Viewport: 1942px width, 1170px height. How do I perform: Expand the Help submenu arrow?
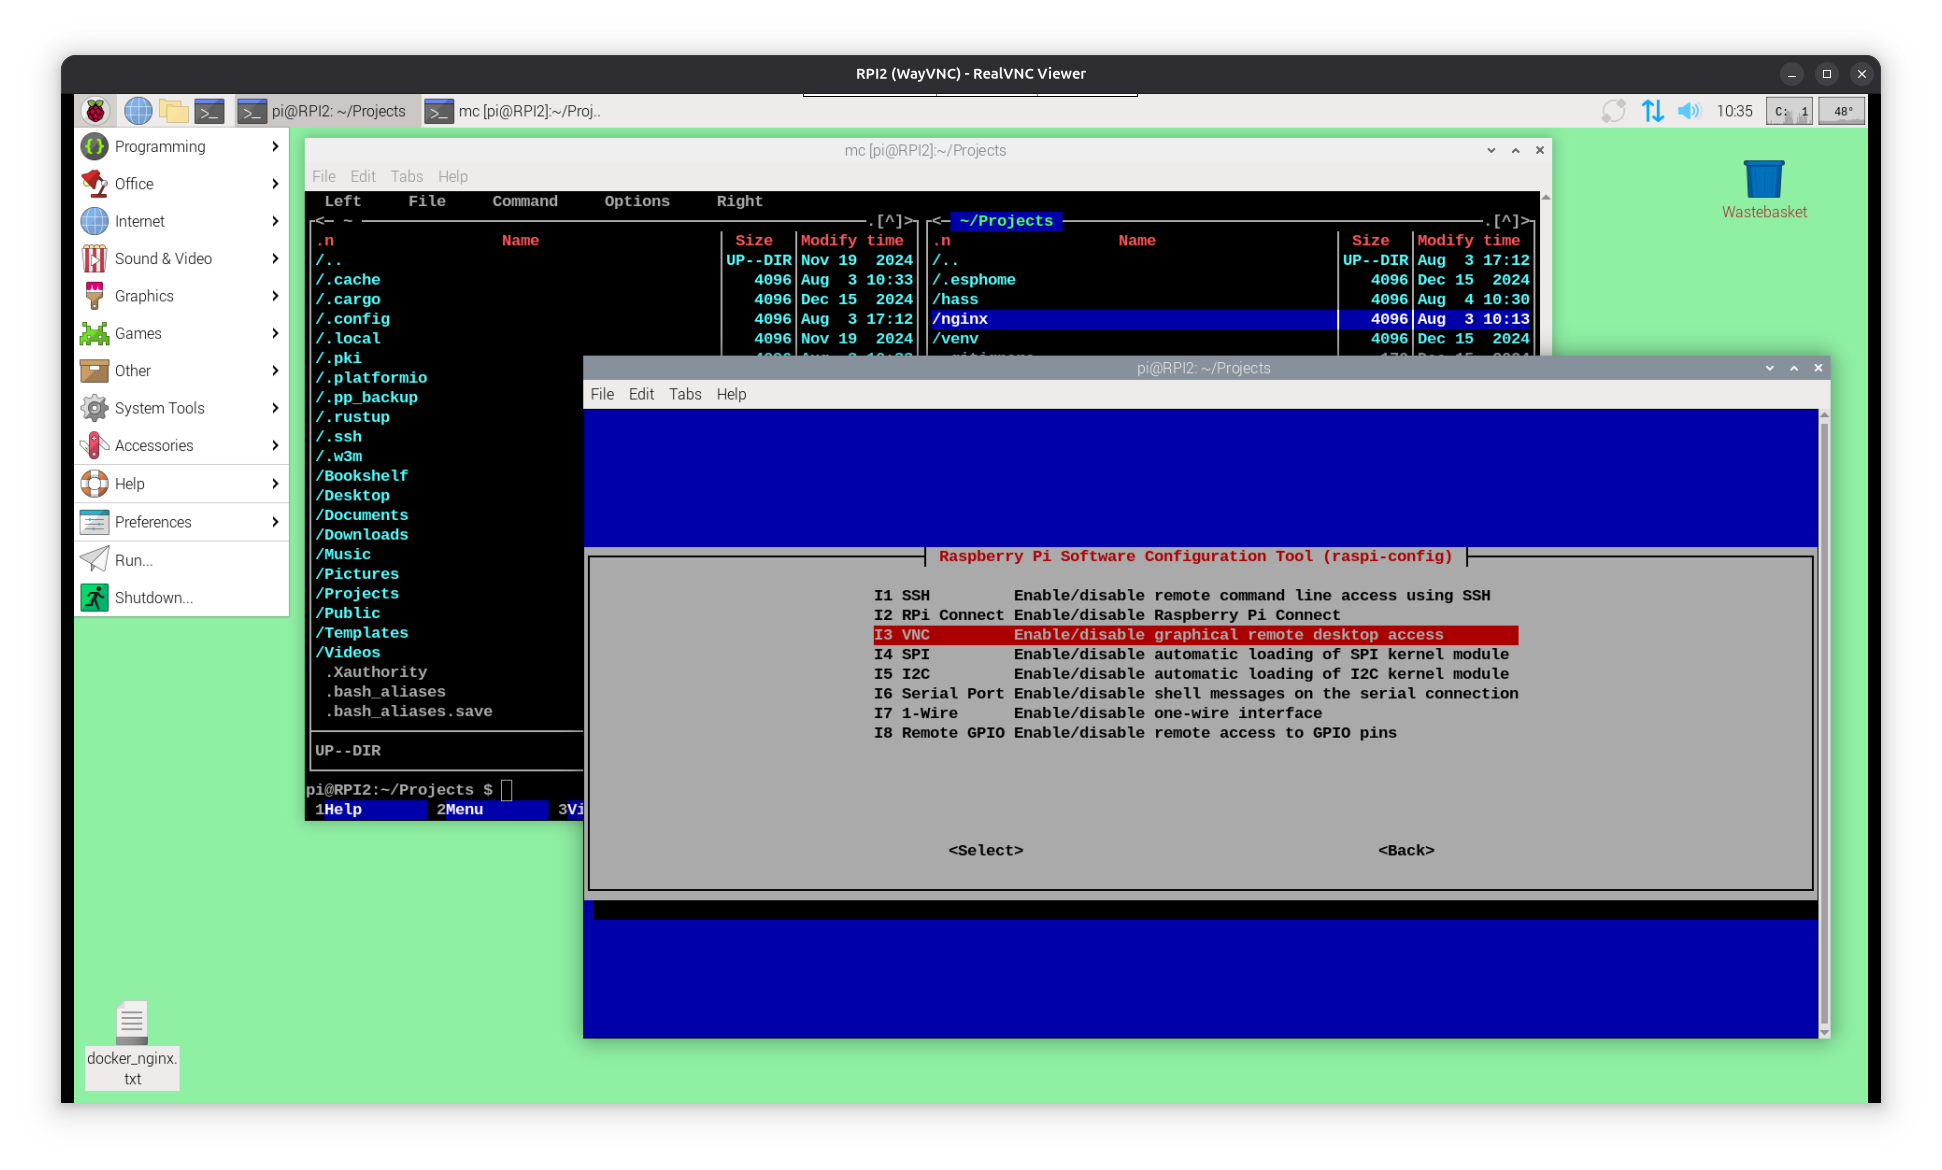(x=275, y=484)
